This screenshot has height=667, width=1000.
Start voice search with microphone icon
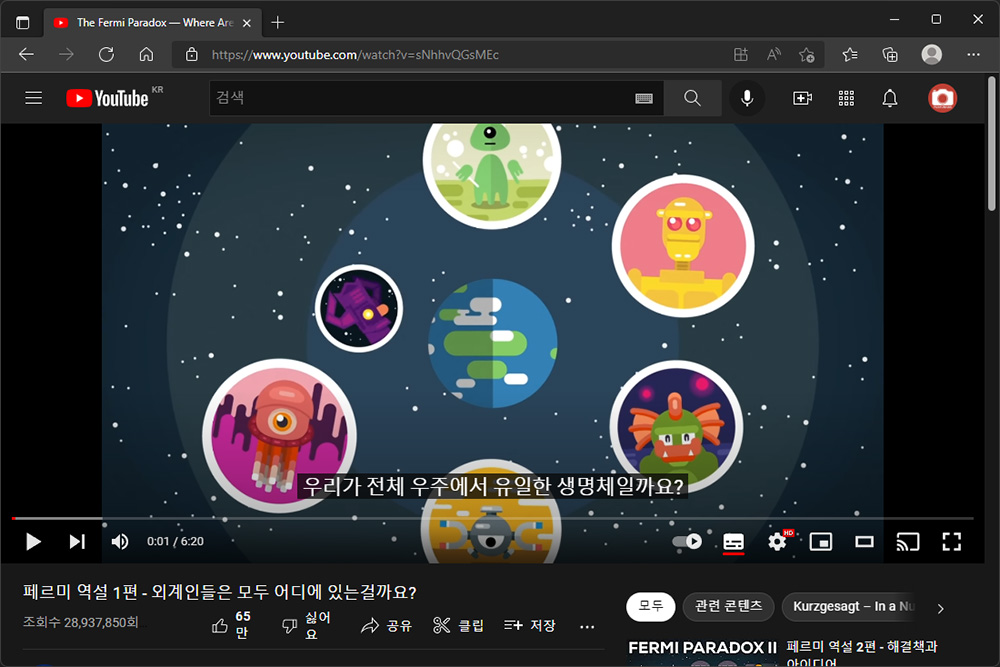pos(747,98)
